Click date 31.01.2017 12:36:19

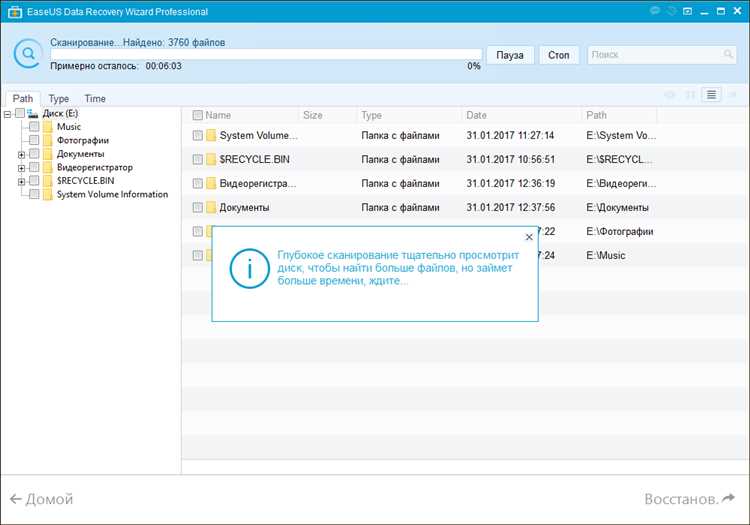(511, 183)
